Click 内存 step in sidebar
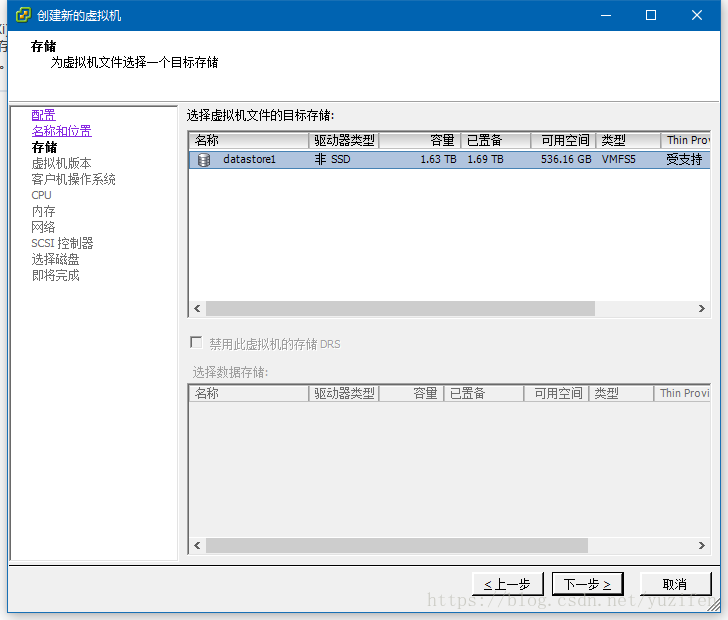Viewport: 728px width, 620px height. [x=44, y=211]
